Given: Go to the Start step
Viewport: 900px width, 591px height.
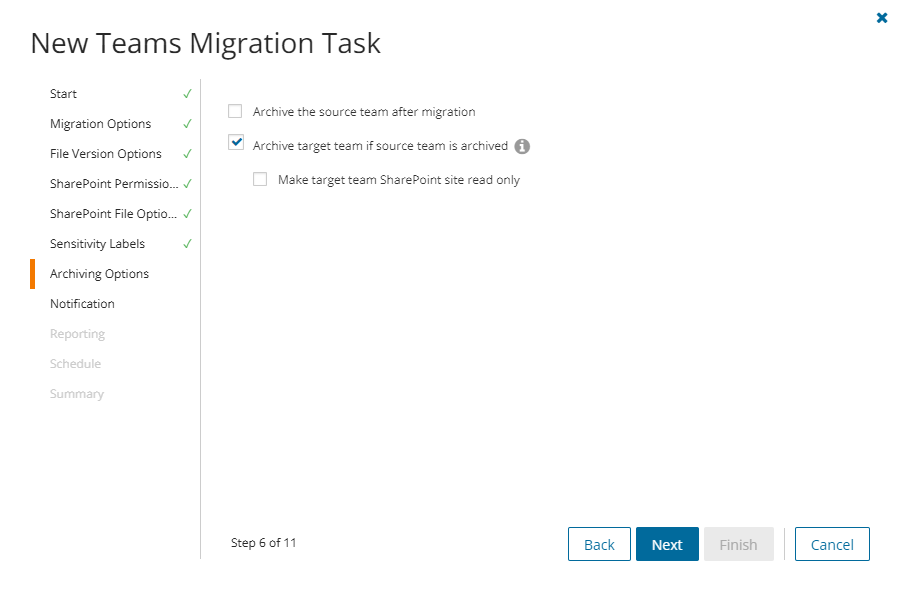Looking at the screenshot, I should click(64, 94).
